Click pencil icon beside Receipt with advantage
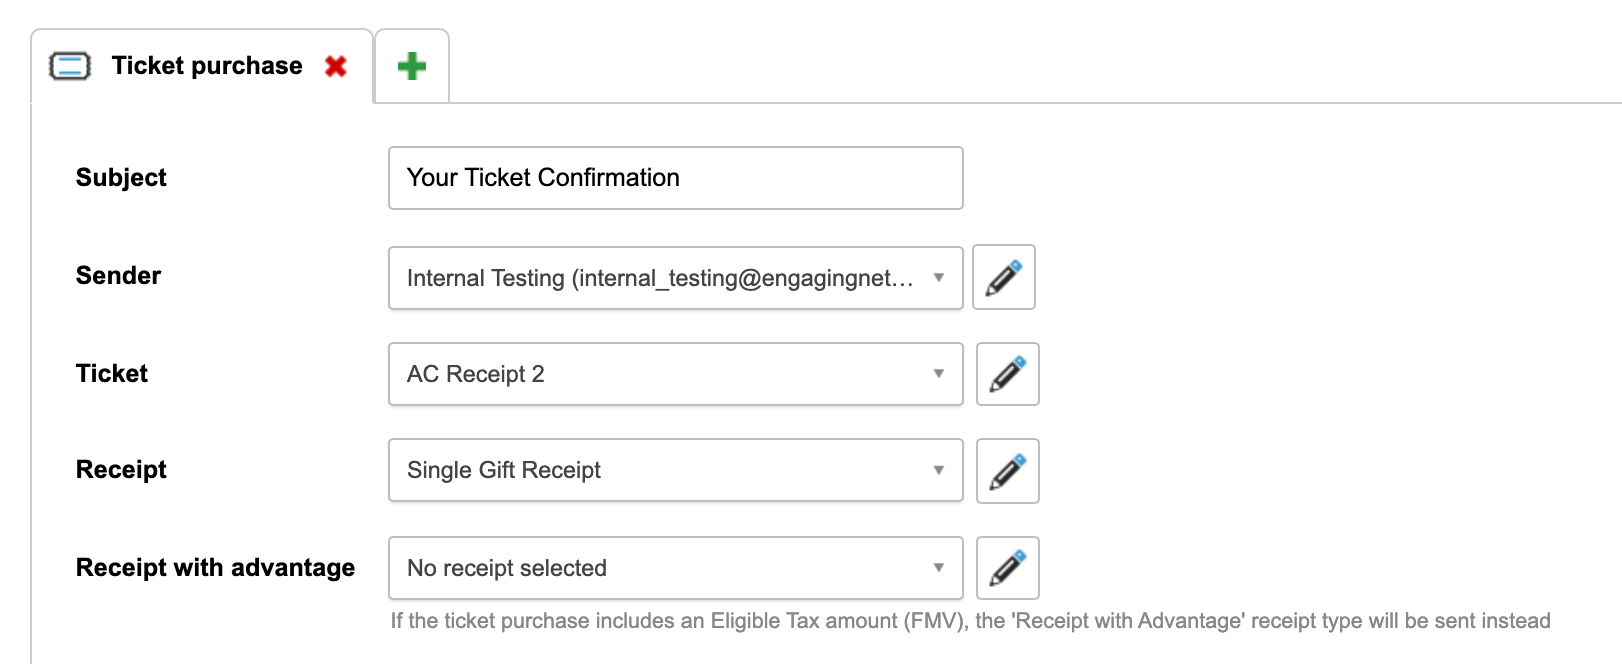1622x664 pixels. (1008, 568)
